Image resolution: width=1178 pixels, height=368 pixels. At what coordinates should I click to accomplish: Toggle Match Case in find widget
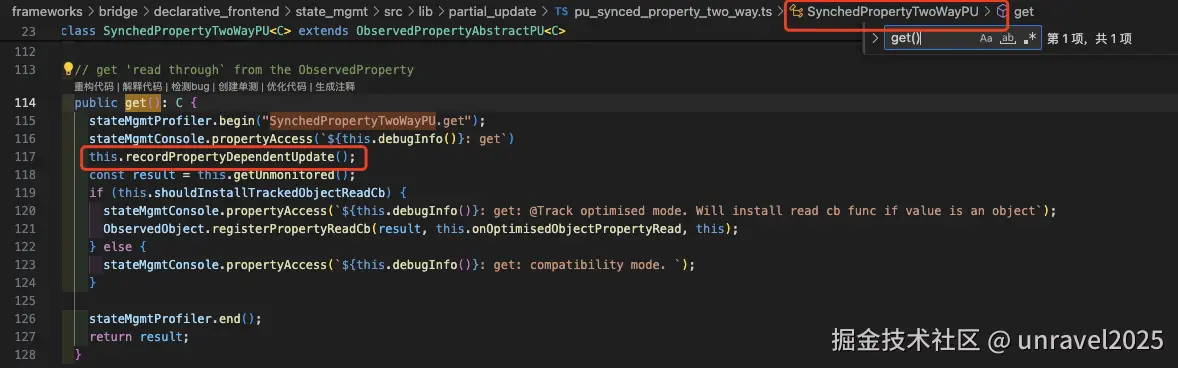[x=986, y=38]
